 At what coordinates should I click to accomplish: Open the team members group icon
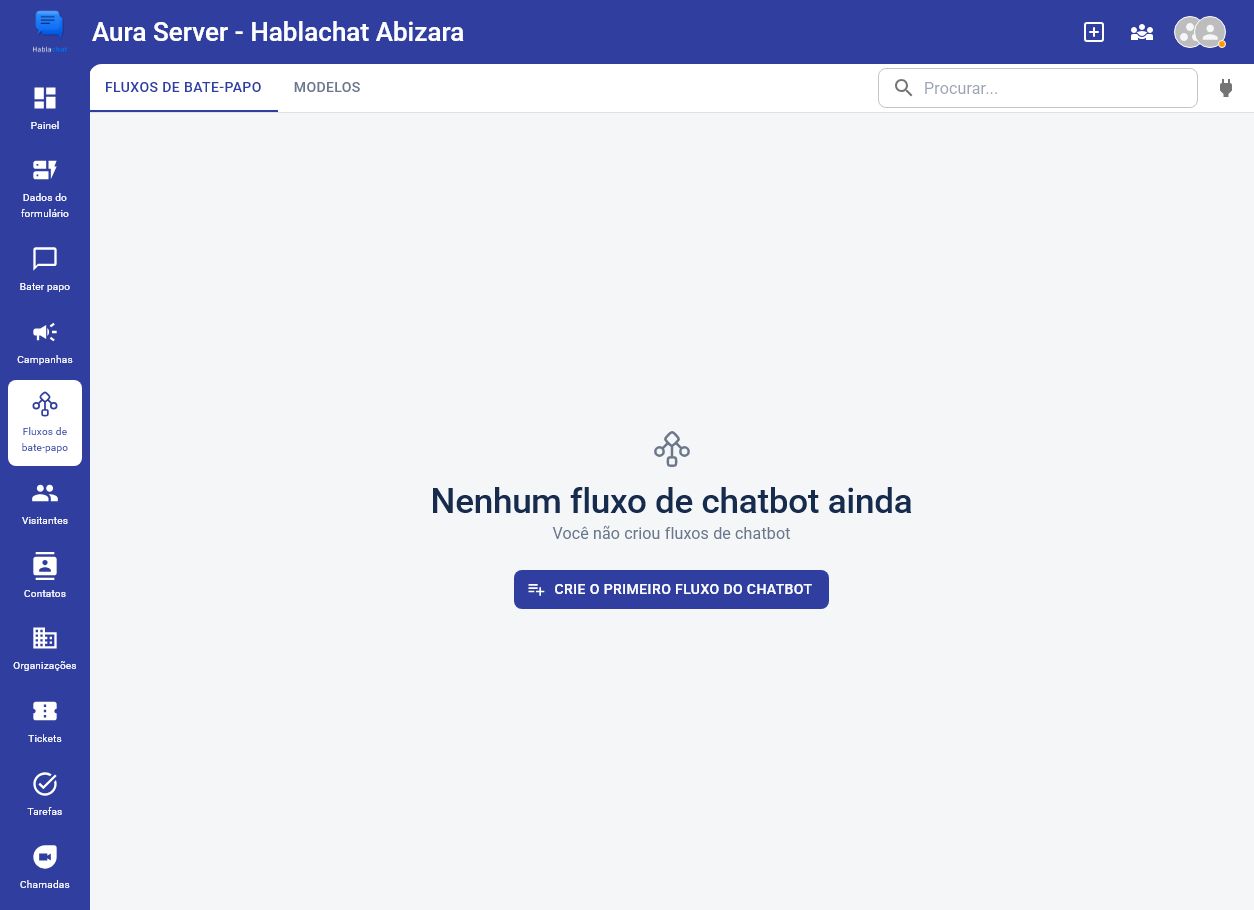[x=1142, y=32]
